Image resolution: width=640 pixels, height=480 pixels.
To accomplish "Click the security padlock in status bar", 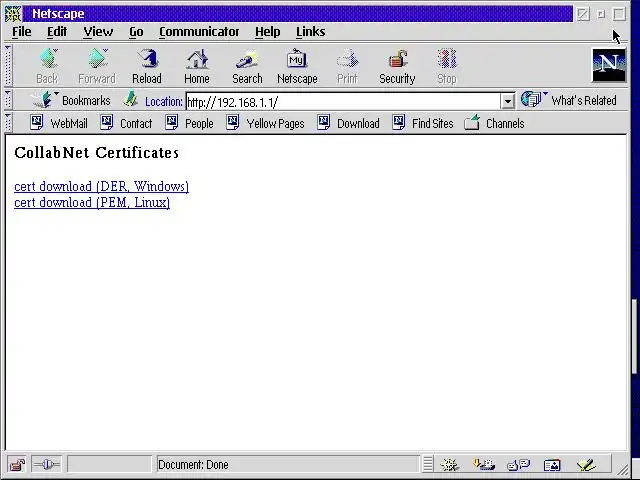I will tap(17, 464).
